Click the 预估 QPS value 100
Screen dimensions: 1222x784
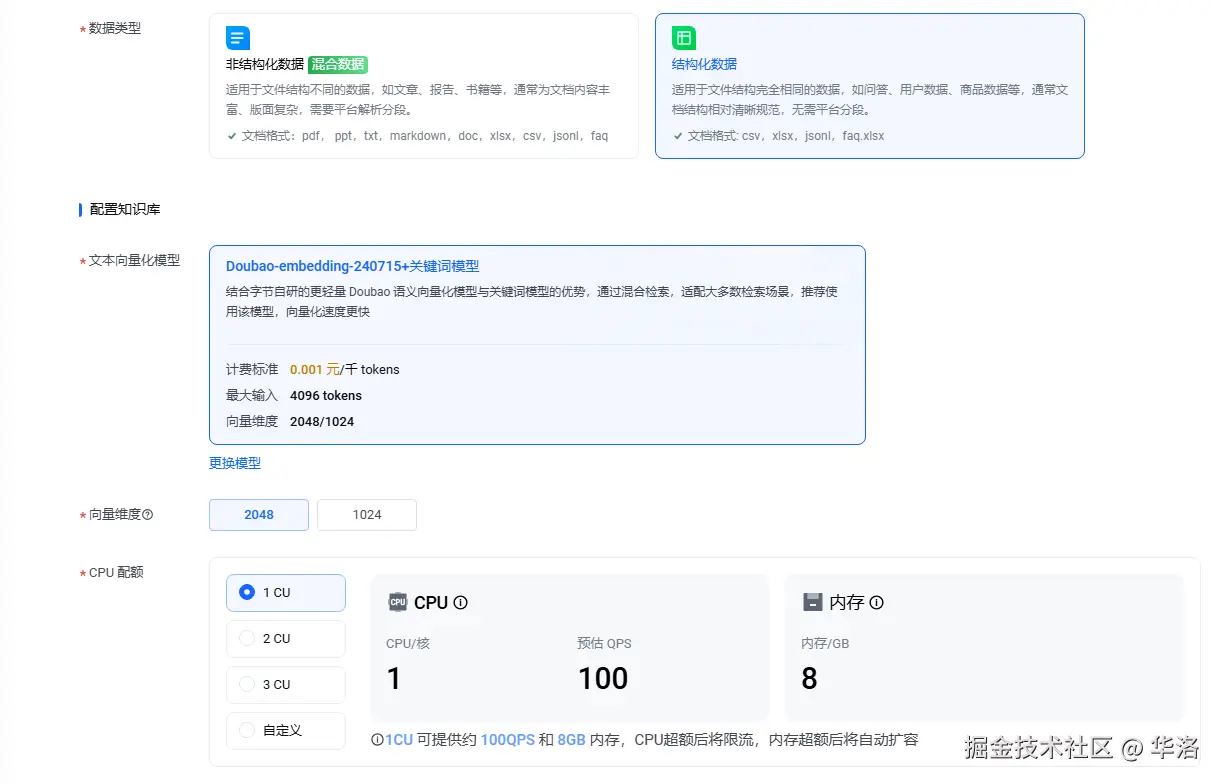pyautogui.click(x=603, y=679)
